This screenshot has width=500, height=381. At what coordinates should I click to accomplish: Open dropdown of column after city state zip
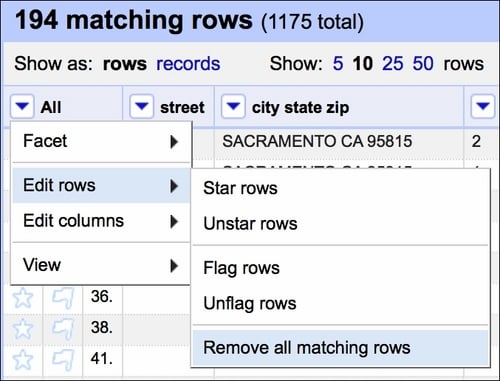[483, 106]
